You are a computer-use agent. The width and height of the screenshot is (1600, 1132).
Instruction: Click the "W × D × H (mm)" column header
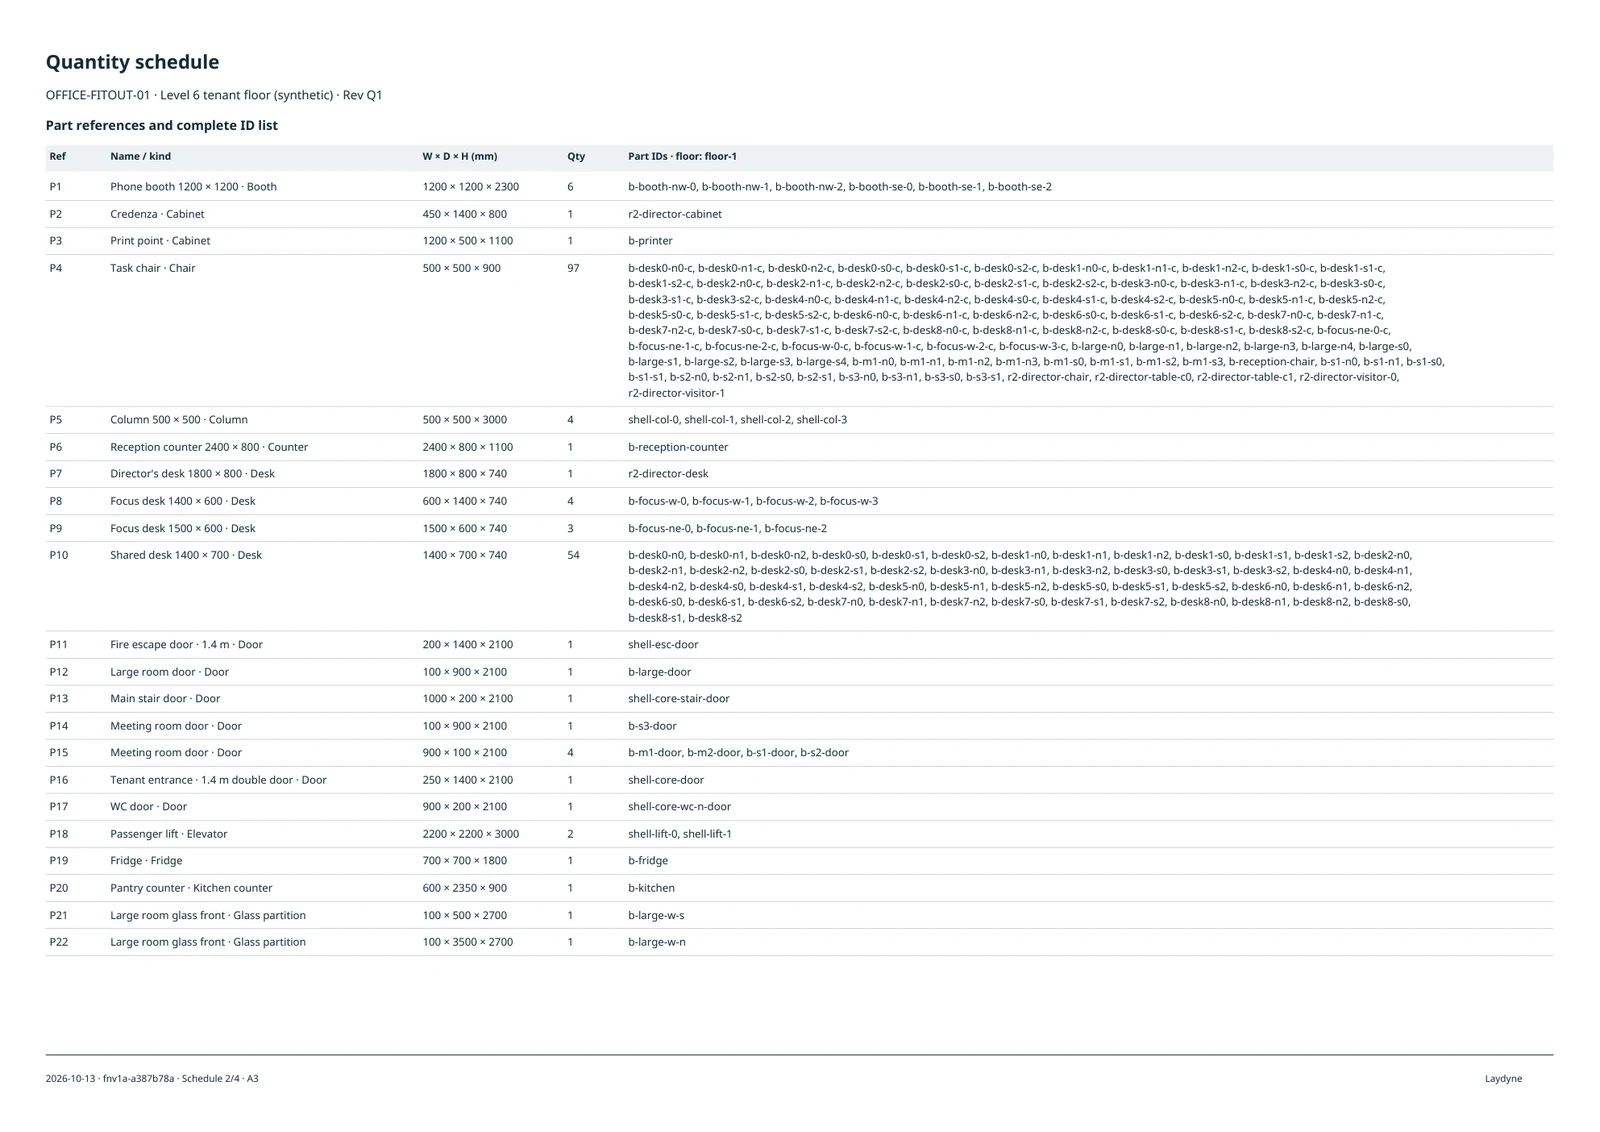[460, 156]
